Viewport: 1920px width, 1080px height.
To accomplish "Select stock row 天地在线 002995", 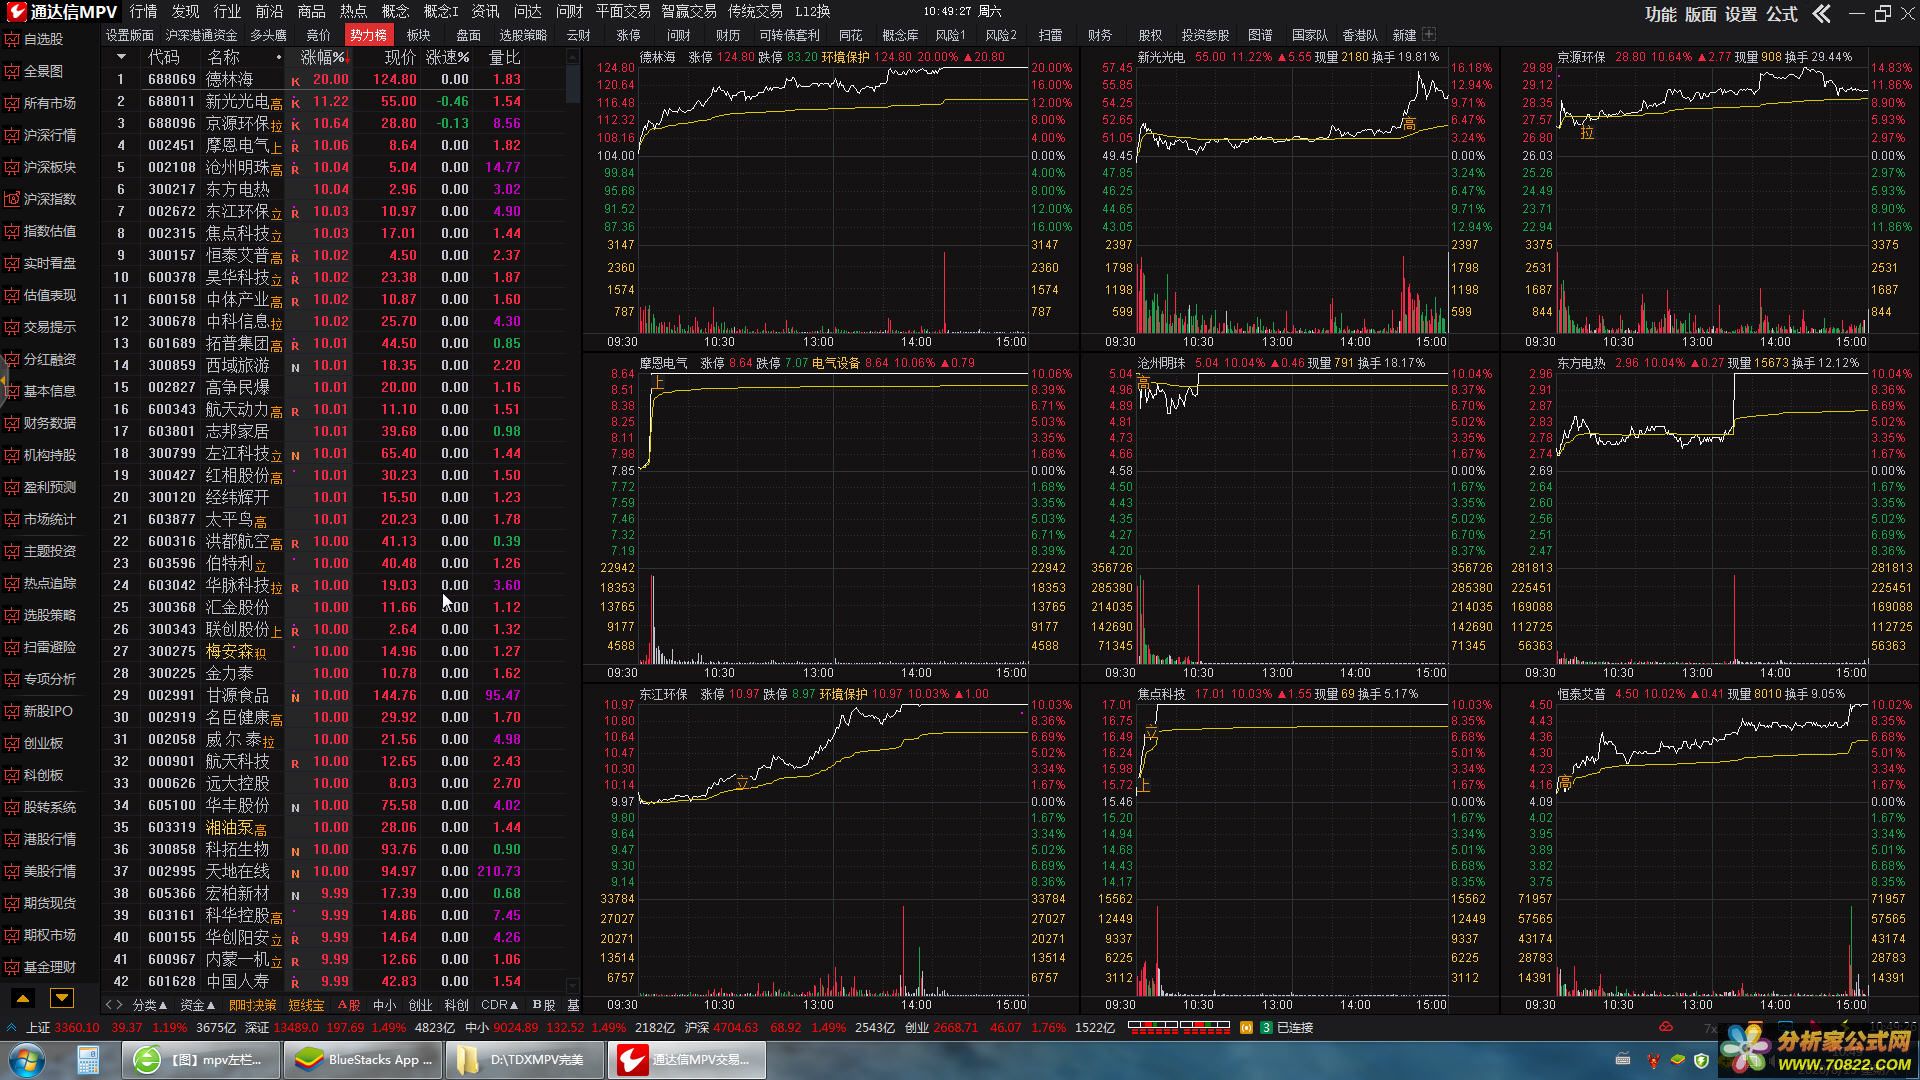I will point(335,871).
